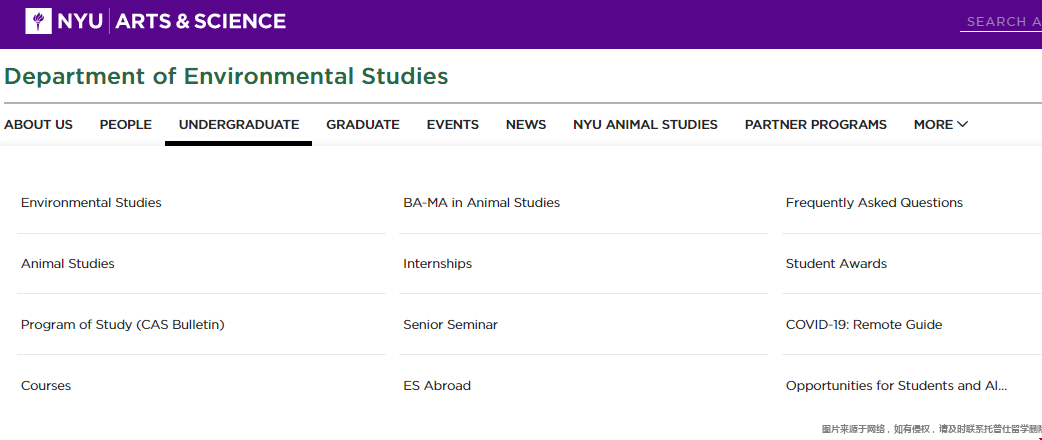Open the NYU Arts & Science home link
The height and width of the screenshot is (440, 1042).
156,21
